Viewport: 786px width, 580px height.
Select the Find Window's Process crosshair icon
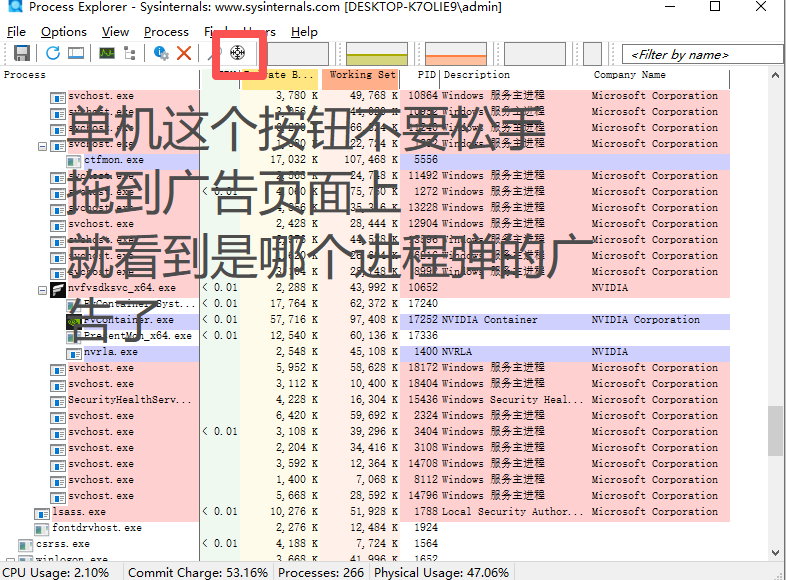pos(237,52)
